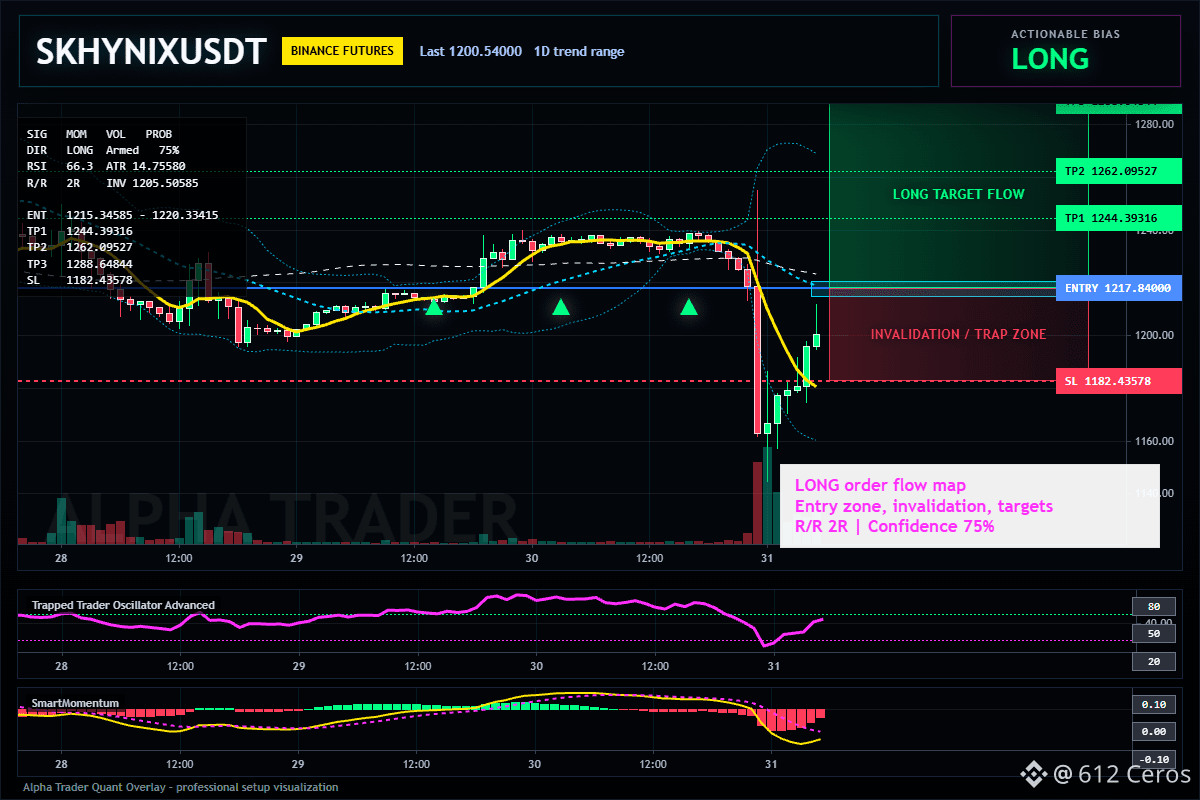1200x800 pixels.
Task: Click the 1200.00 price axis label
Action: [1154, 335]
